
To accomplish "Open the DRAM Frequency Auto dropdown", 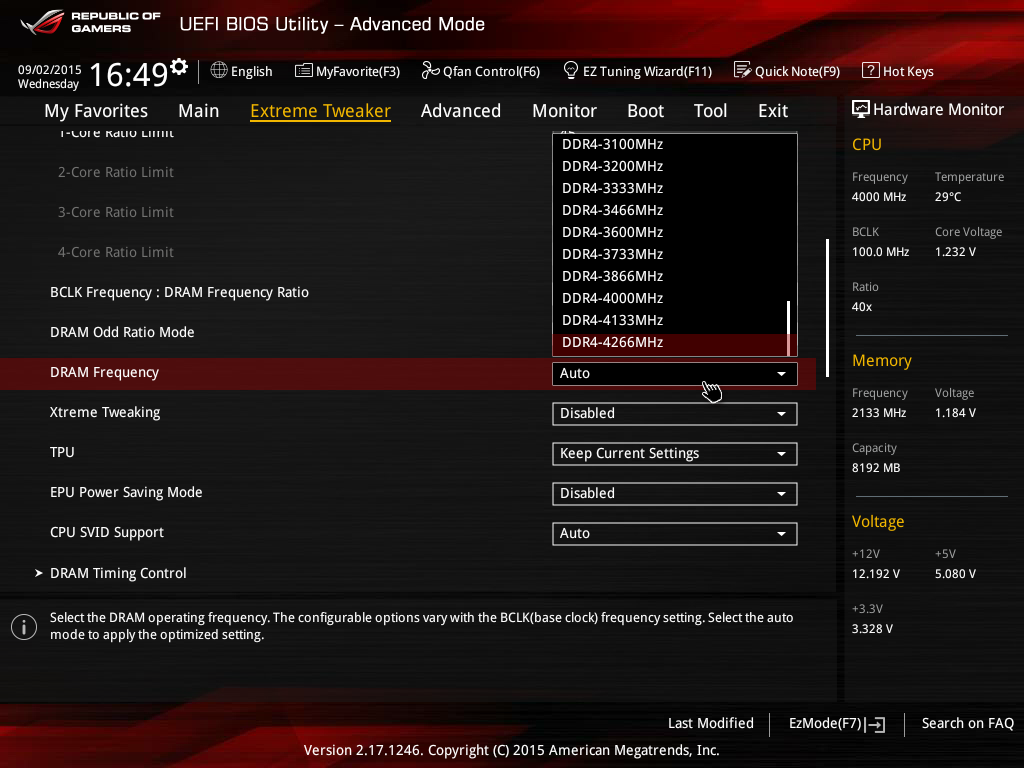I will pyautogui.click(x=675, y=374).
